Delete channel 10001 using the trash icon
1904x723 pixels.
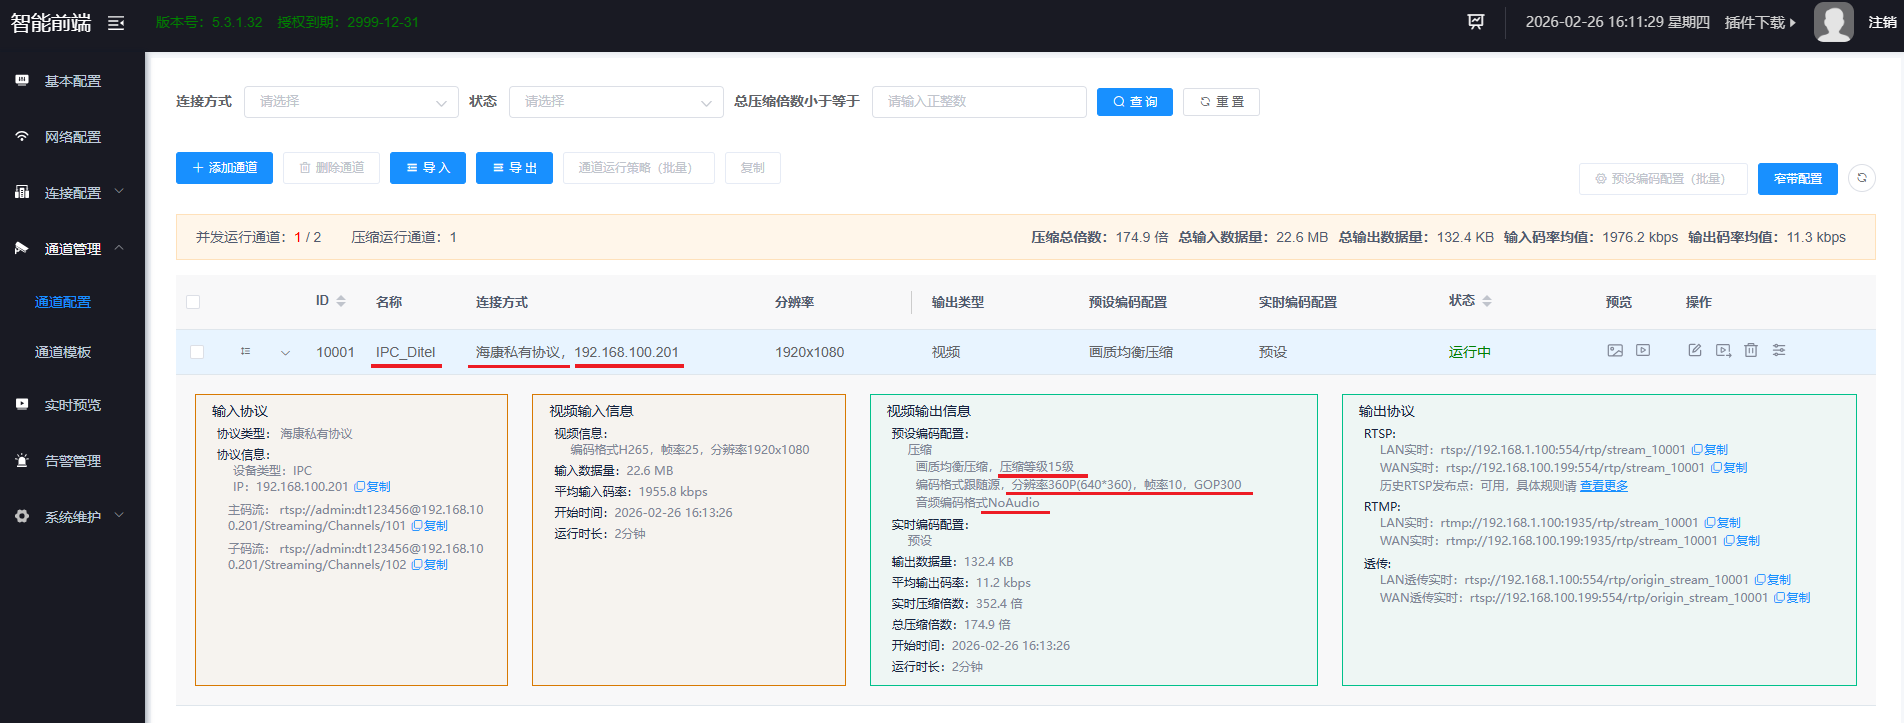pos(1751,351)
